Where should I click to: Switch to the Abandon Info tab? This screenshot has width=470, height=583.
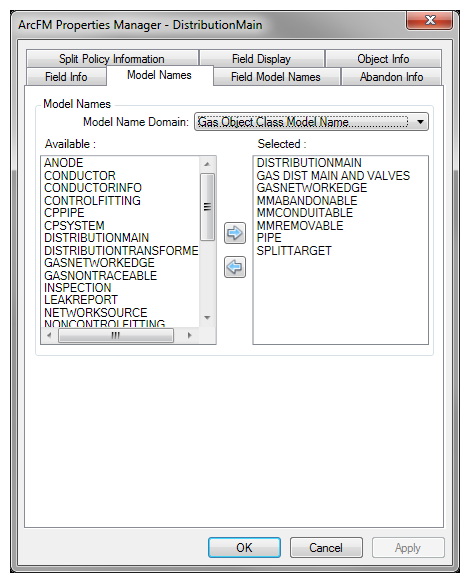click(x=391, y=77)
